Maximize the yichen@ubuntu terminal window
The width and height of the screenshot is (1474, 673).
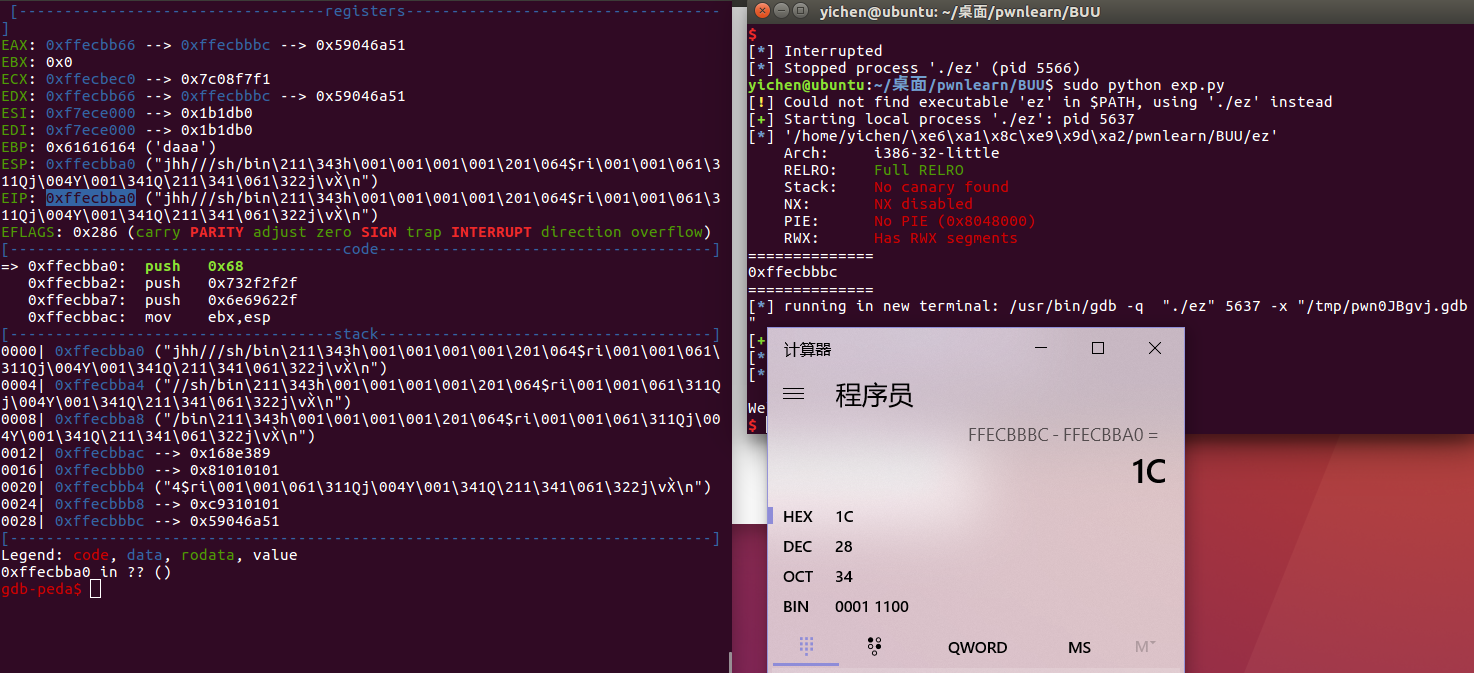tap(800, 11)
